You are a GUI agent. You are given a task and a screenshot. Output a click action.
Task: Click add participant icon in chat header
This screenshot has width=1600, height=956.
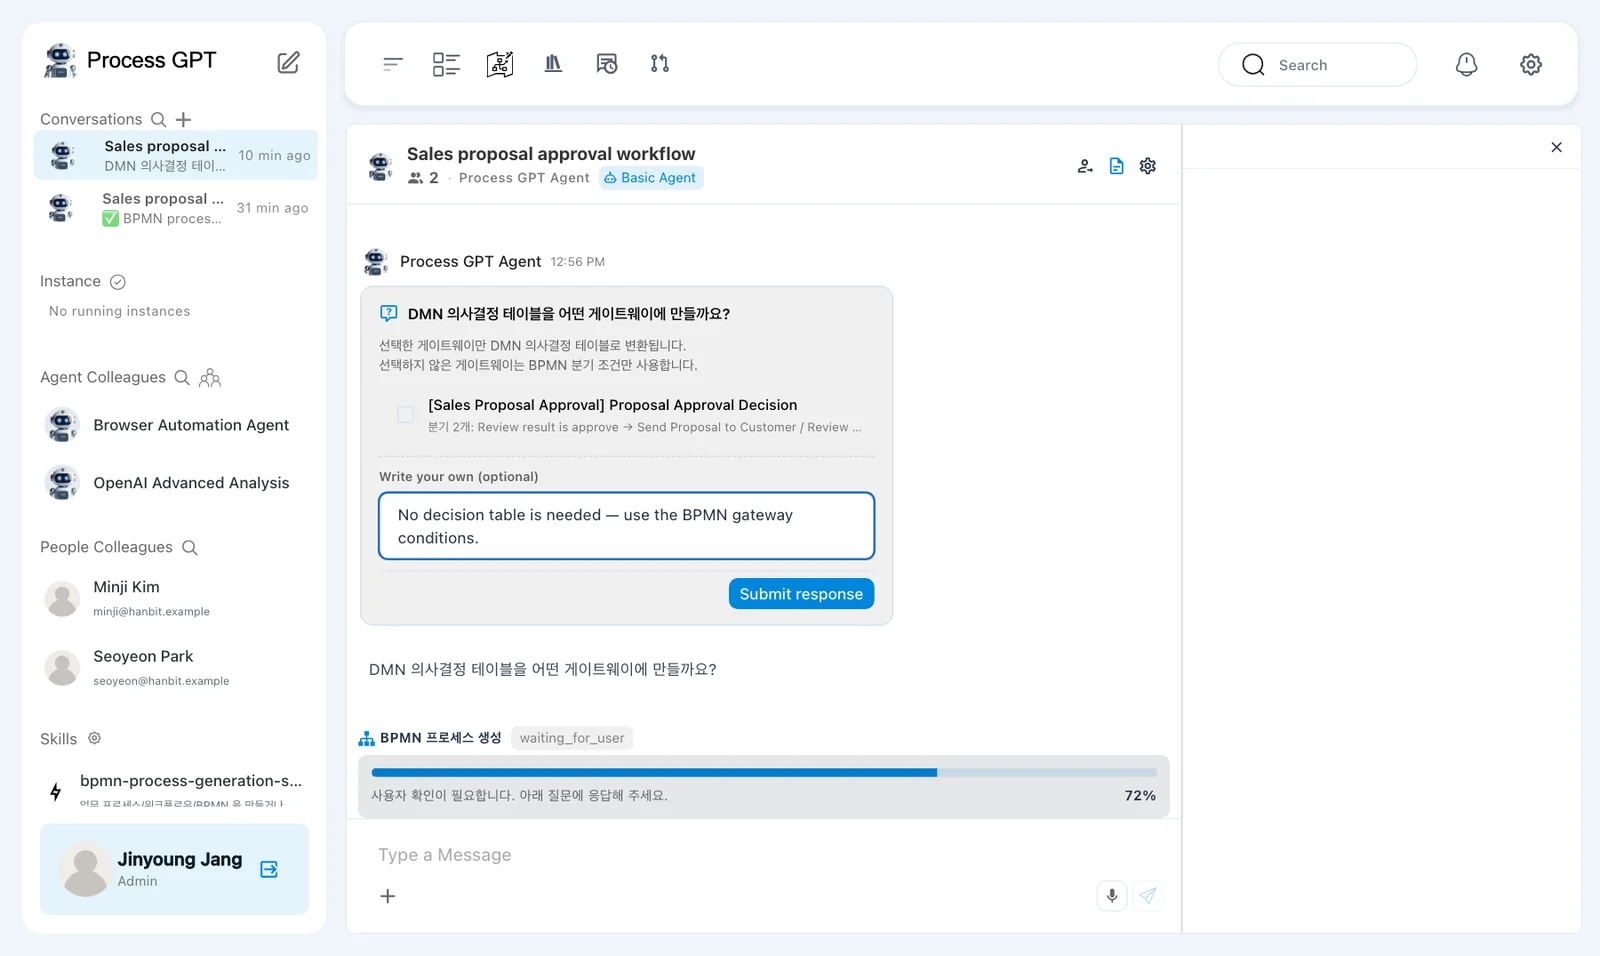click(x=1085, y=166)
